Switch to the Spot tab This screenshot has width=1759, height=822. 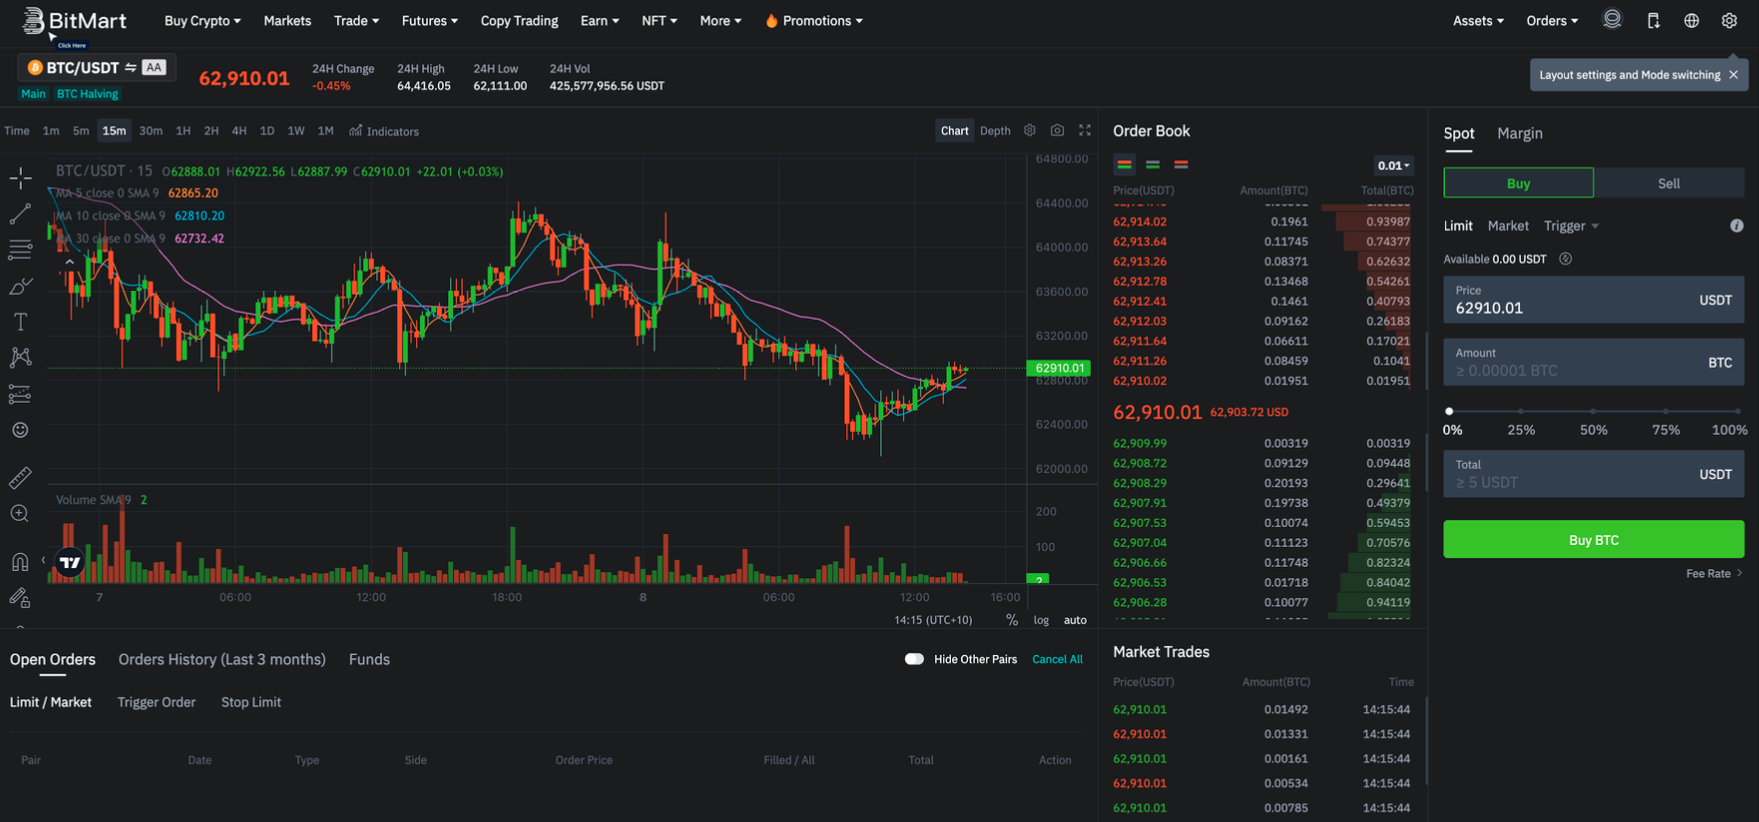(x=1458, y=133)
